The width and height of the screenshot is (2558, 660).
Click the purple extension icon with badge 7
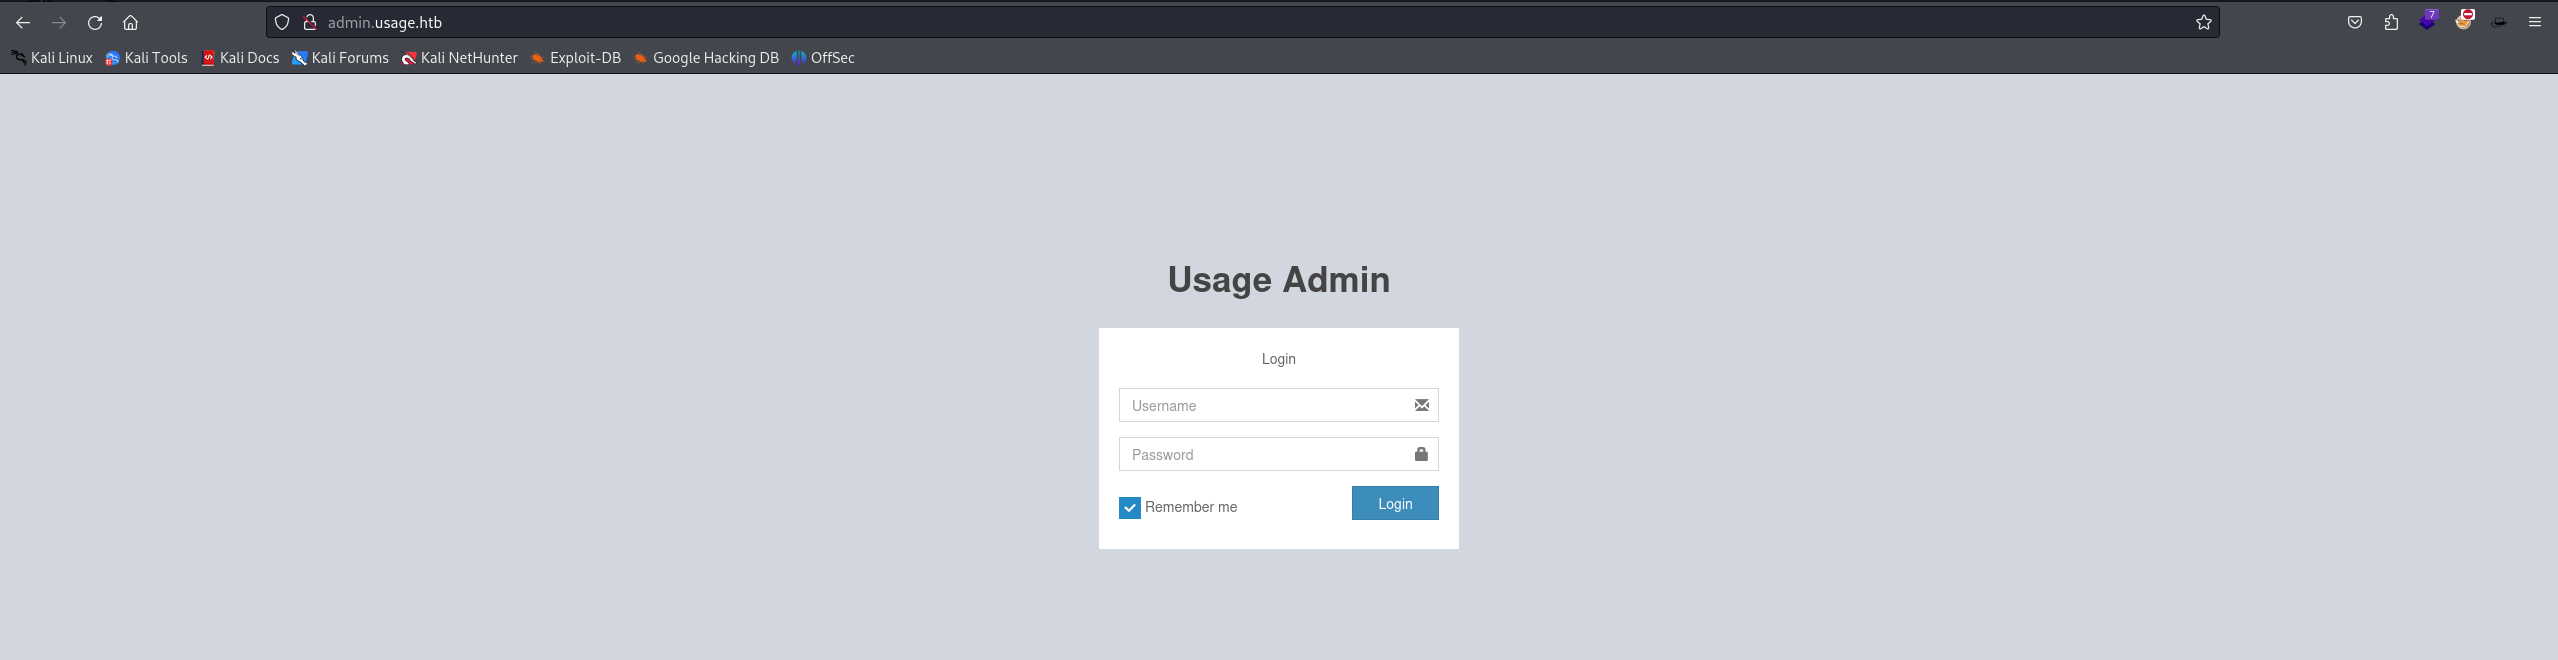pos(2428,20)
